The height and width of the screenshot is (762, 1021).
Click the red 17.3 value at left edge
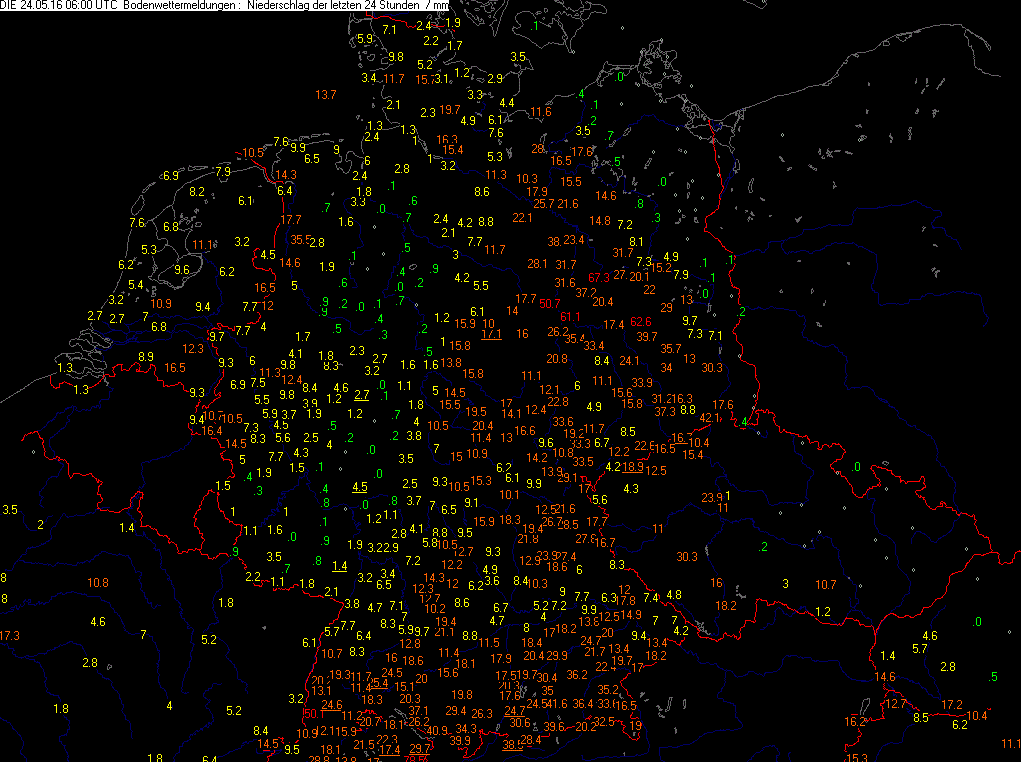[9, 635]
